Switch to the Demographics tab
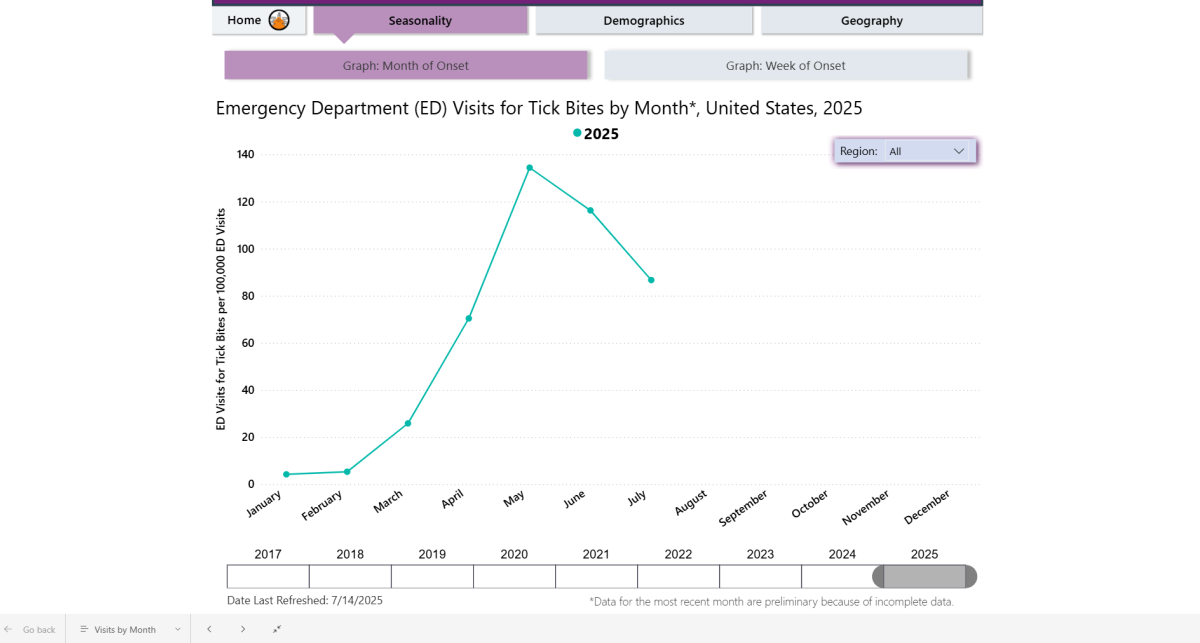This screenshot has height=643, width=1200. (x=643, y=20)
